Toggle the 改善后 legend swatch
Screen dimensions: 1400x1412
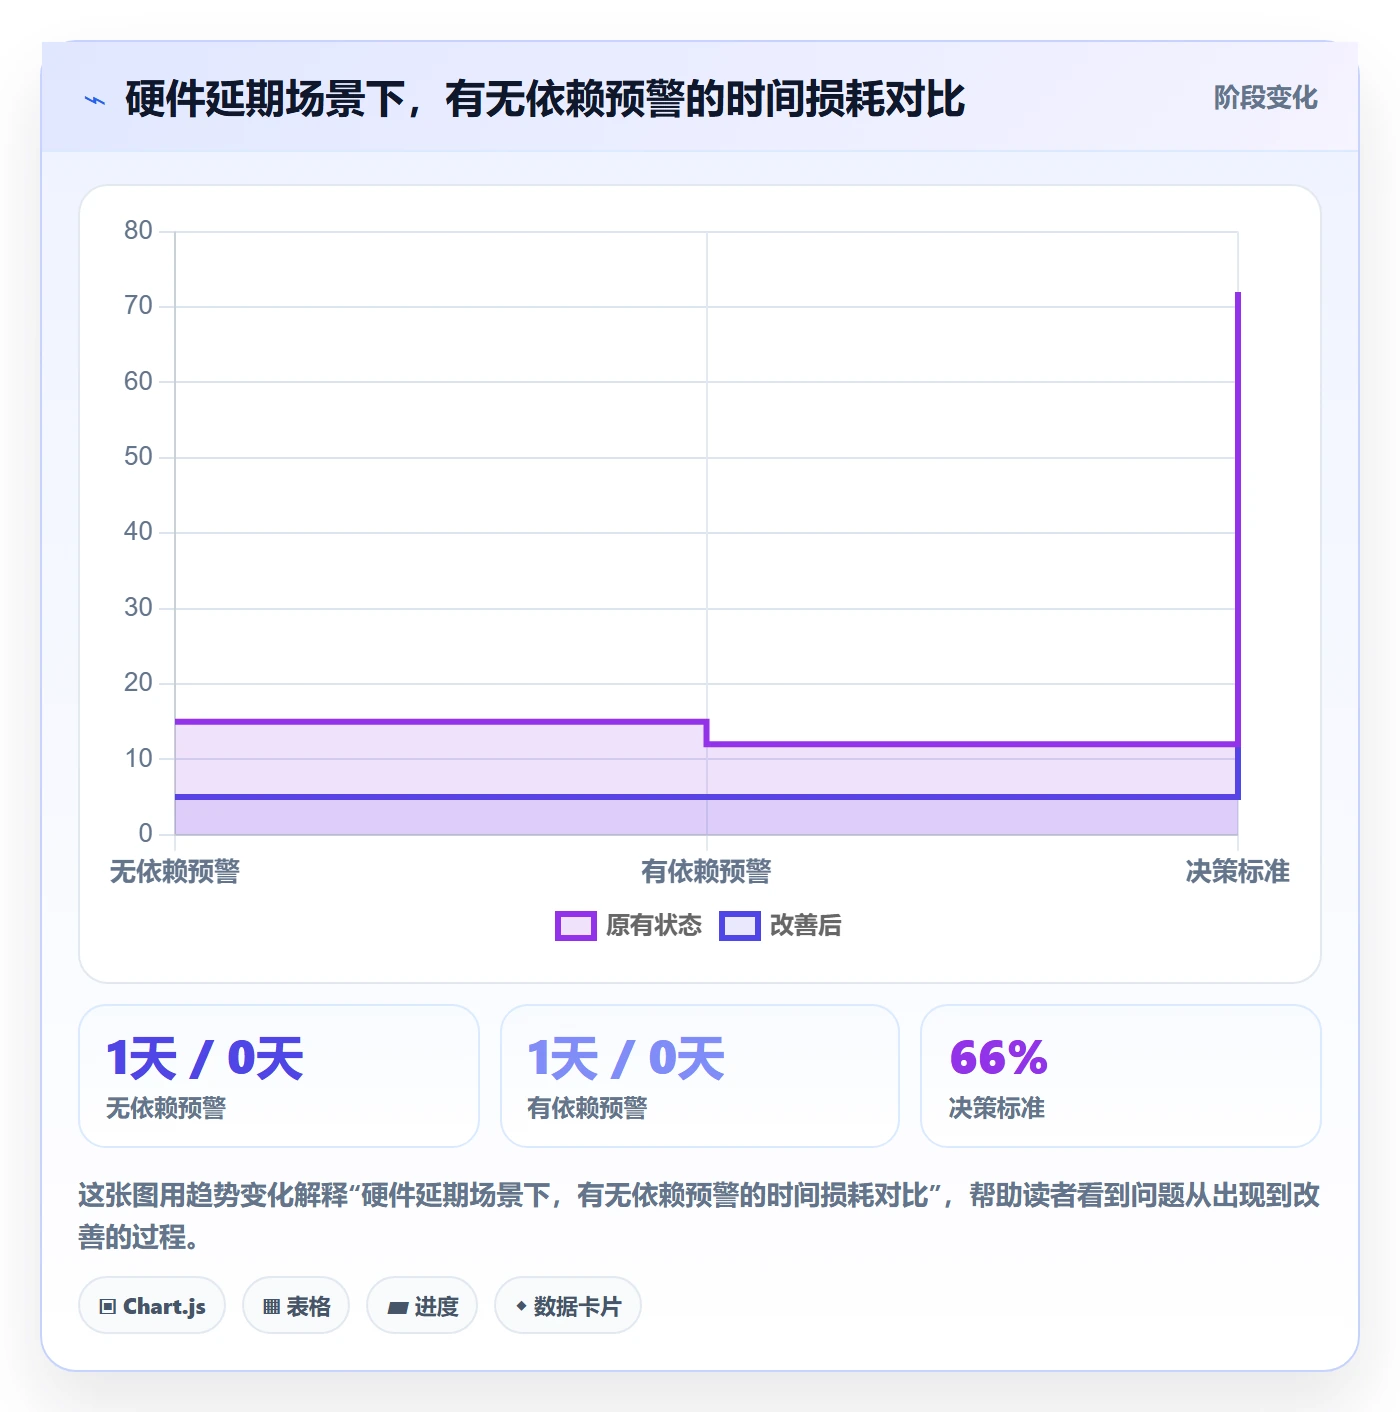coord(739,926)
